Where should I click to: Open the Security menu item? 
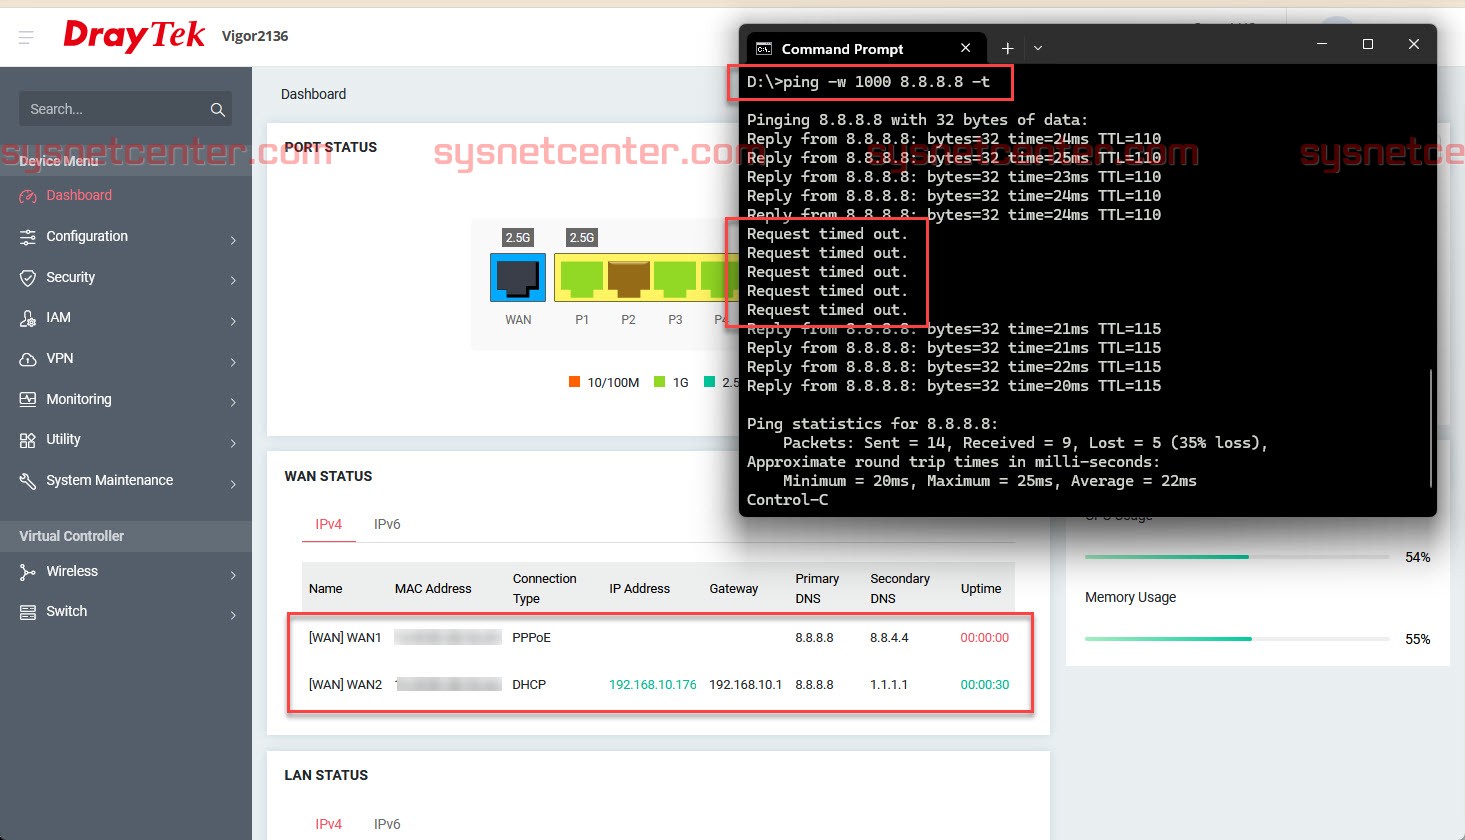[x=71, y=277]
